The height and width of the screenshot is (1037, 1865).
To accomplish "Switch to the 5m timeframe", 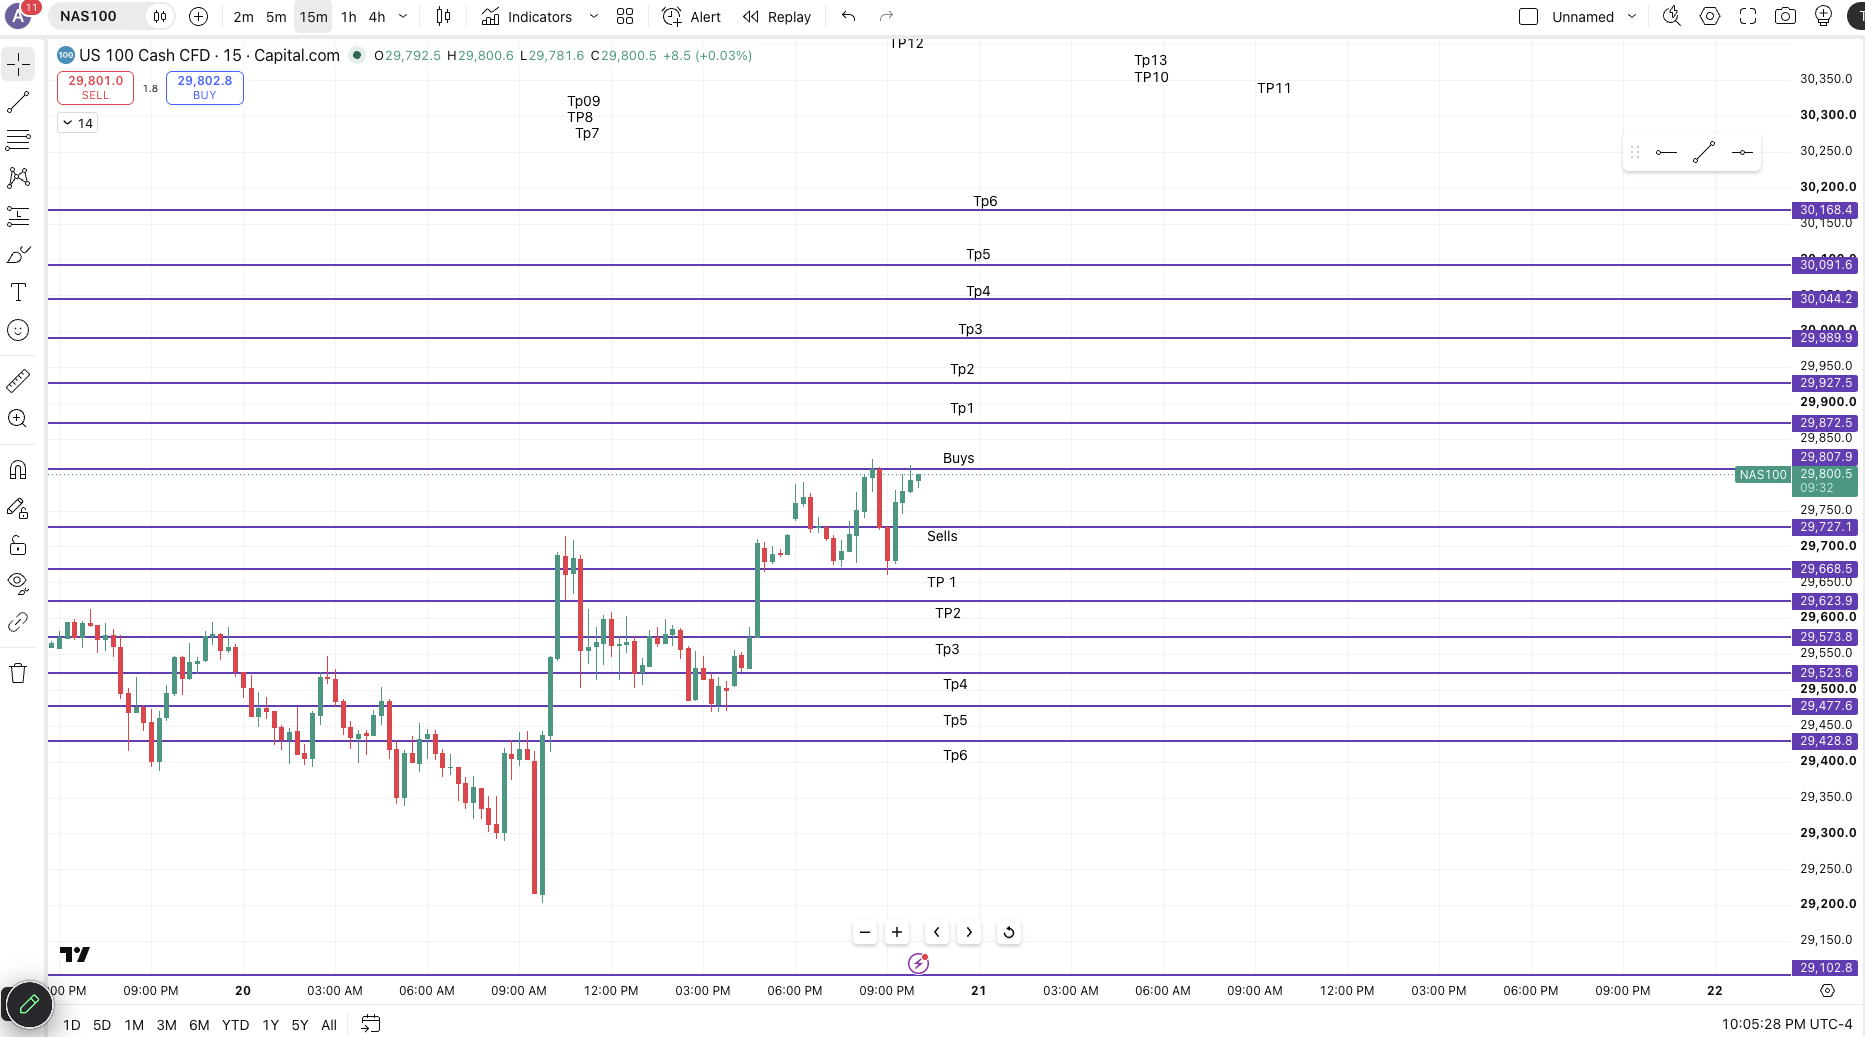I will point(276,16).
